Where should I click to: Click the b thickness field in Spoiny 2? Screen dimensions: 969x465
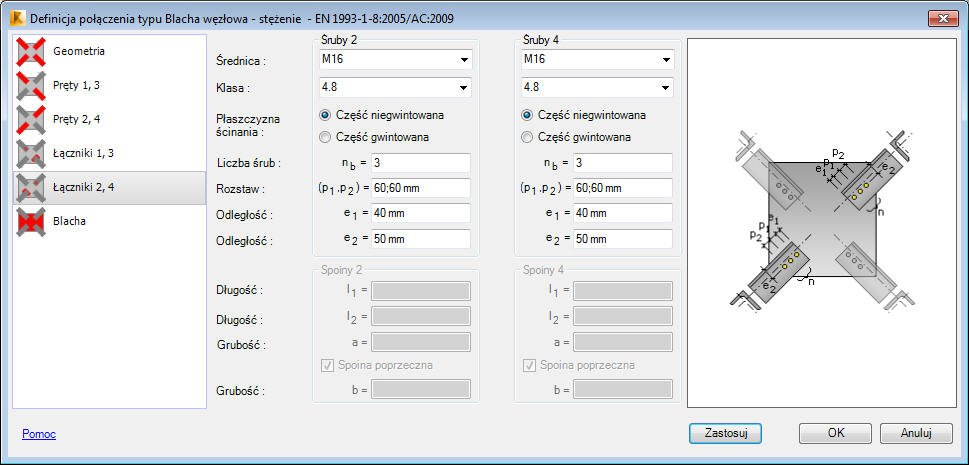[421, 390]
